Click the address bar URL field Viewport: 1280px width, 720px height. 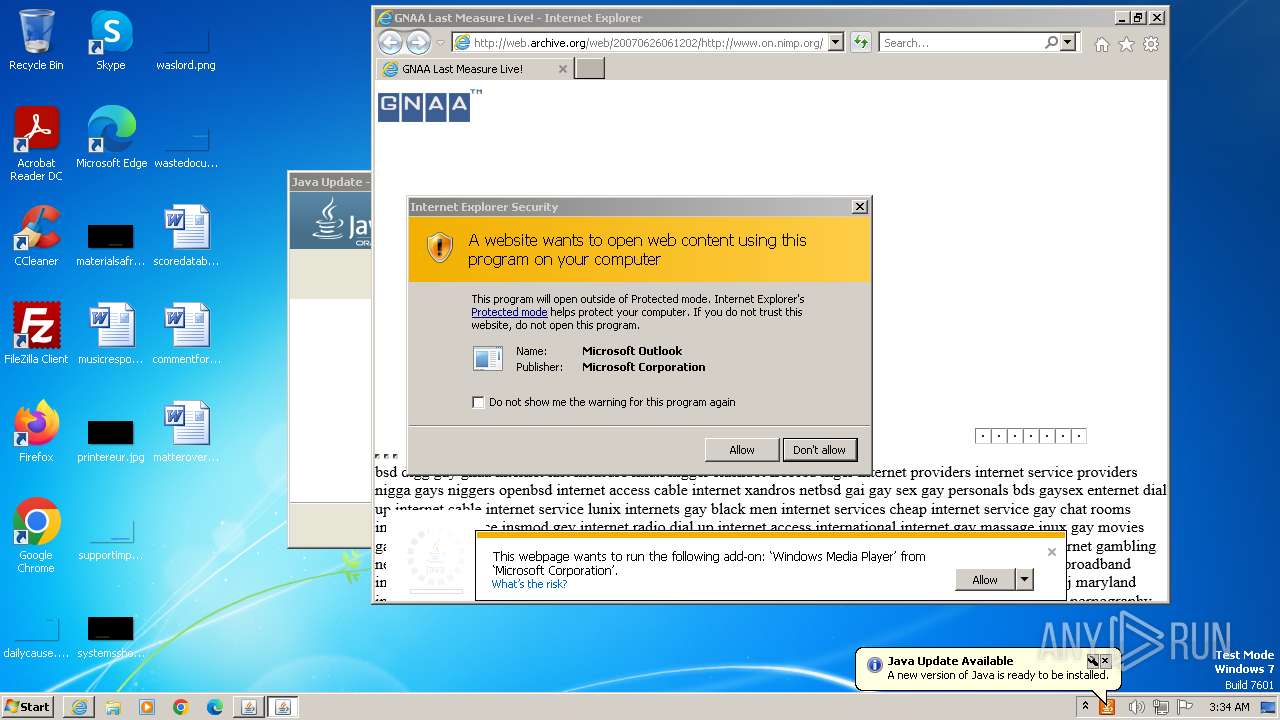pos(647,42)
